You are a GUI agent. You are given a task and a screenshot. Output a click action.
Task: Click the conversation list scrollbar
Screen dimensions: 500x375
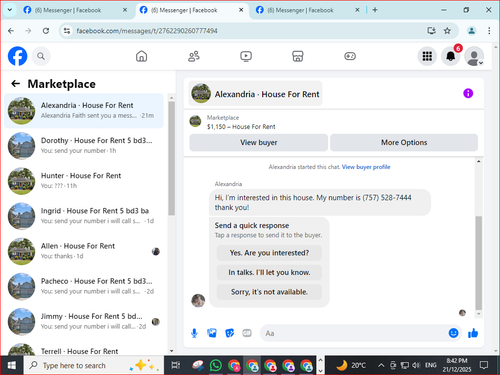click(171, 158)
